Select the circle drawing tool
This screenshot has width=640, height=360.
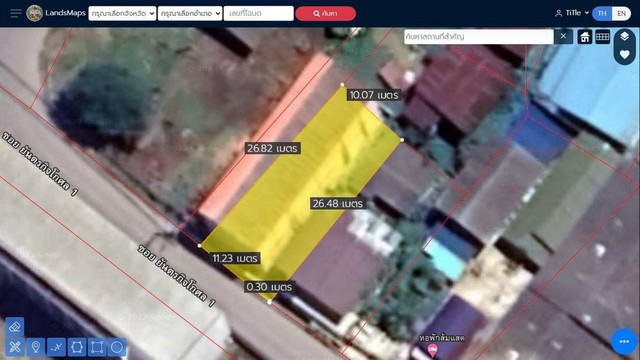pyautogui.click(x=117, y=347)
